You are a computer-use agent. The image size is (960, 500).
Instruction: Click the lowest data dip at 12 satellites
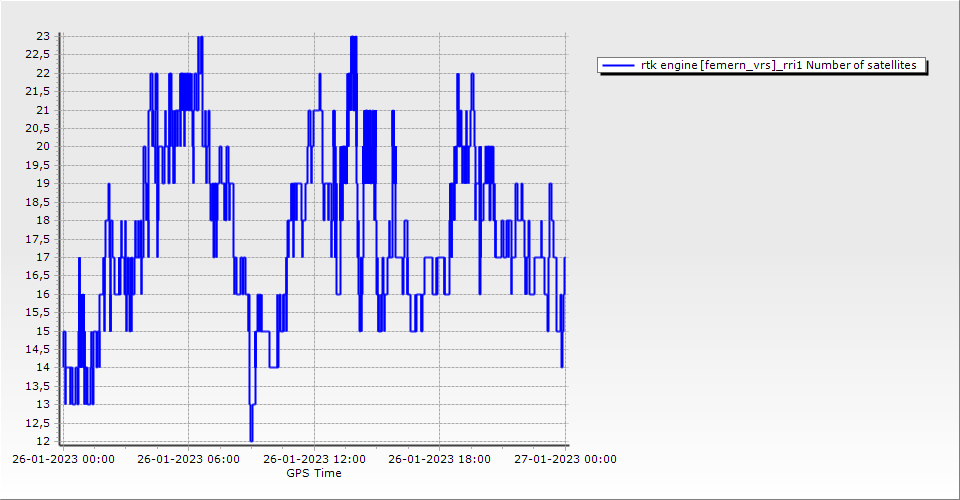pyautogui.click(x=251, y=439)
